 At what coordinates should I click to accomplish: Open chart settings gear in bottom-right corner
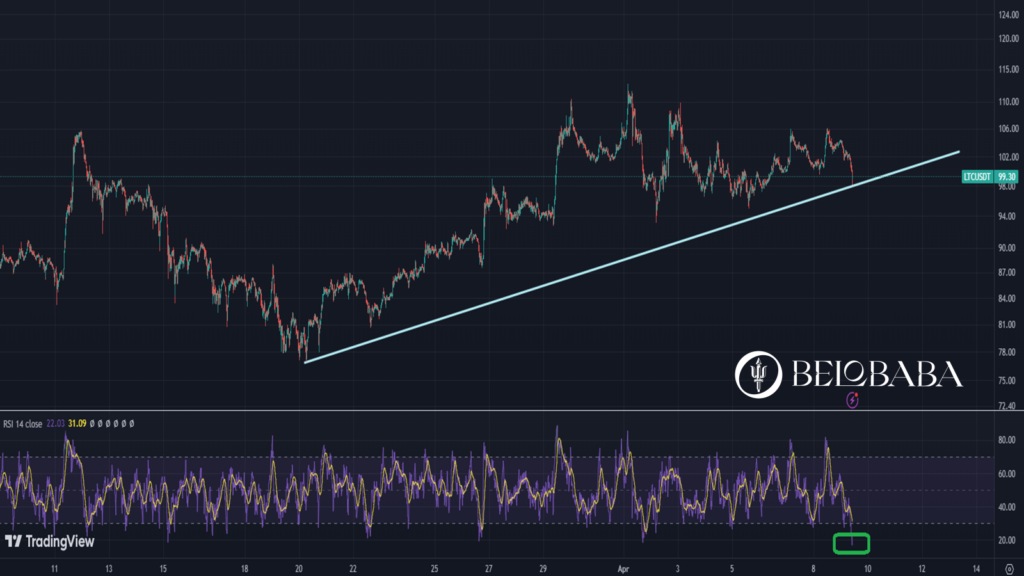[x=1008, y=565]
